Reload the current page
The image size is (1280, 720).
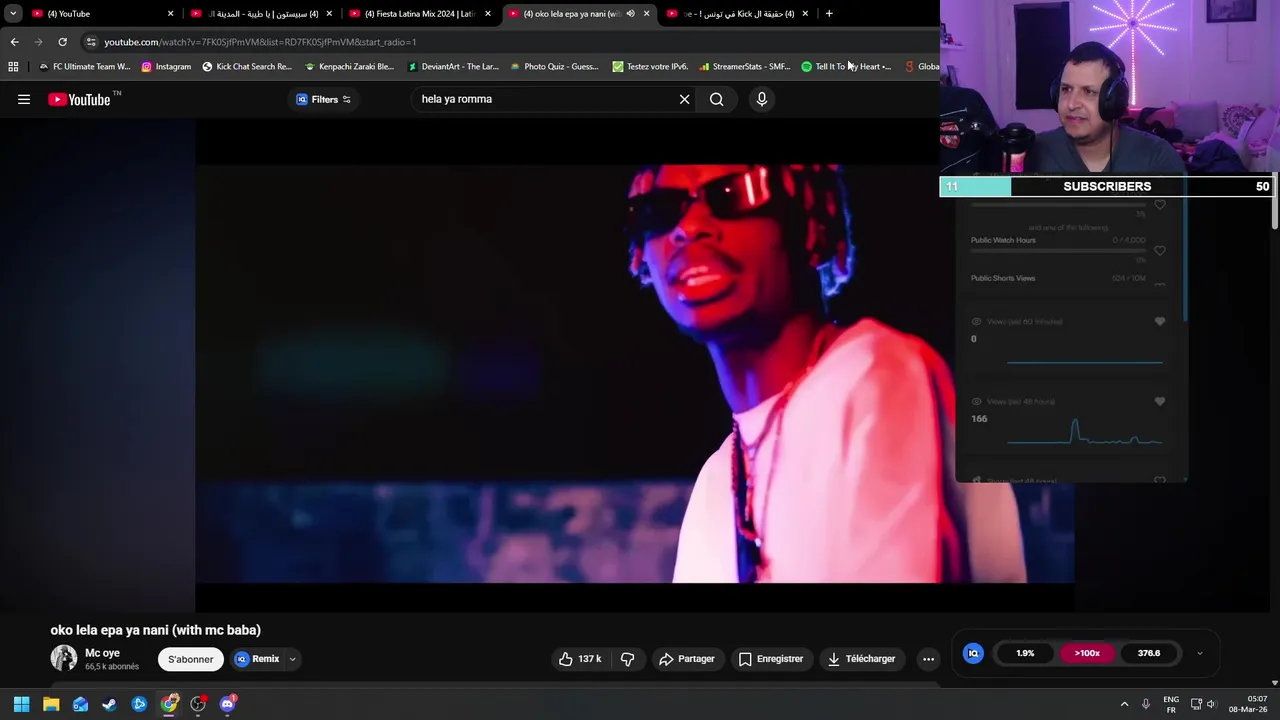62,42
